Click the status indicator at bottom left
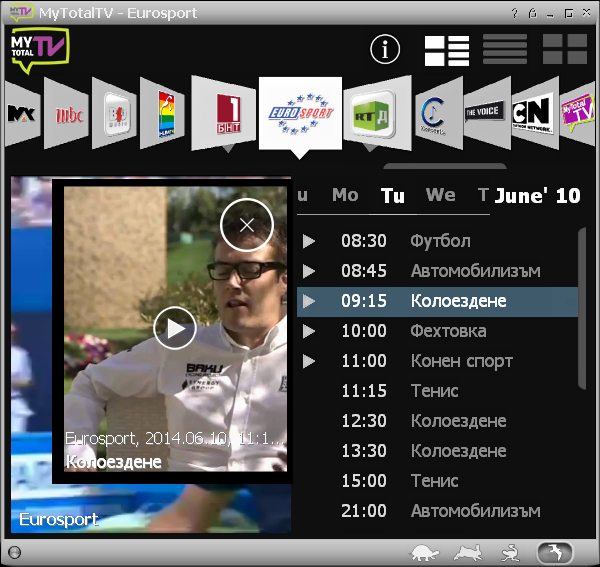Screen dimensions: 600x567 point(14,552)
